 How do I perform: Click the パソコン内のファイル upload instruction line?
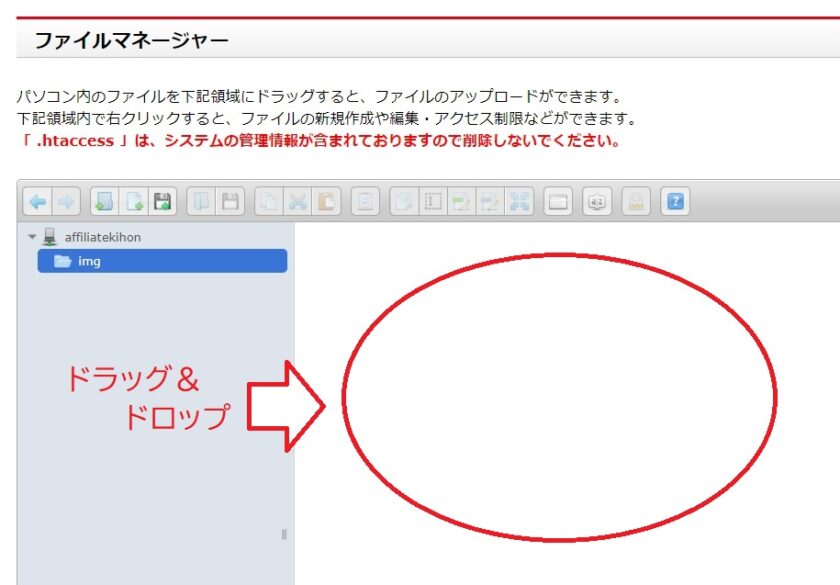pos(319,96)
